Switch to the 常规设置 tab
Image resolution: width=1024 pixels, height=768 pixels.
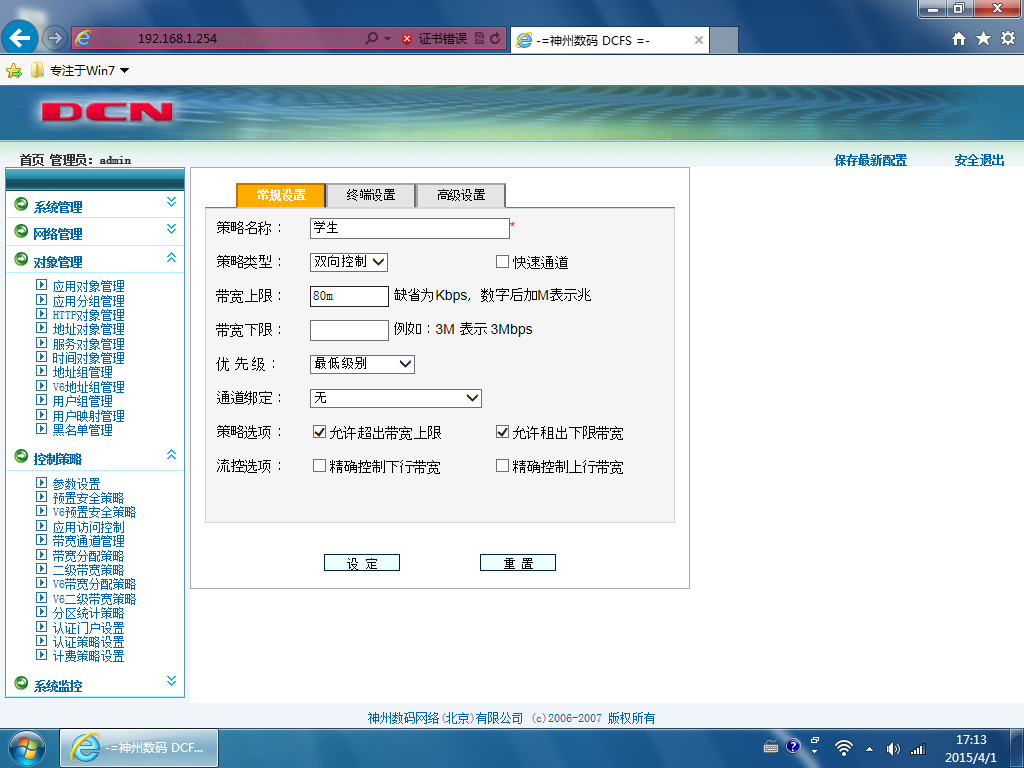pos(281,195)
